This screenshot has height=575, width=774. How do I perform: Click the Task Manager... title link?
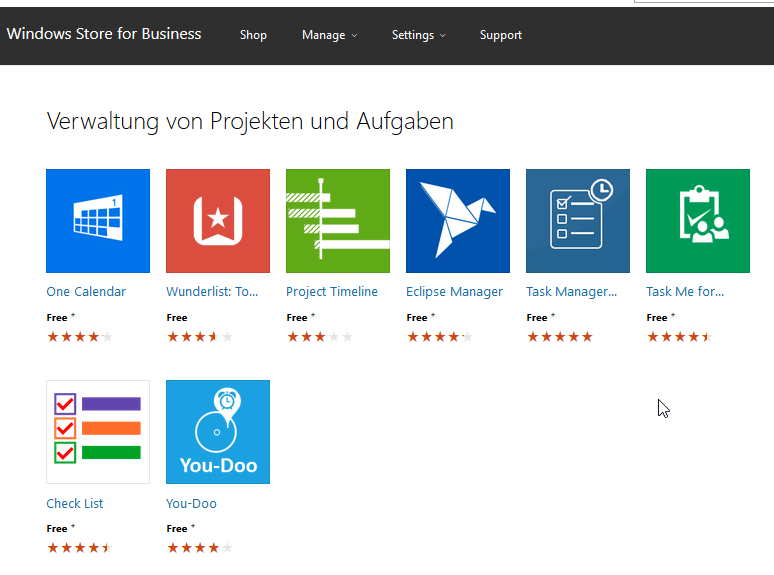point(572,292)
